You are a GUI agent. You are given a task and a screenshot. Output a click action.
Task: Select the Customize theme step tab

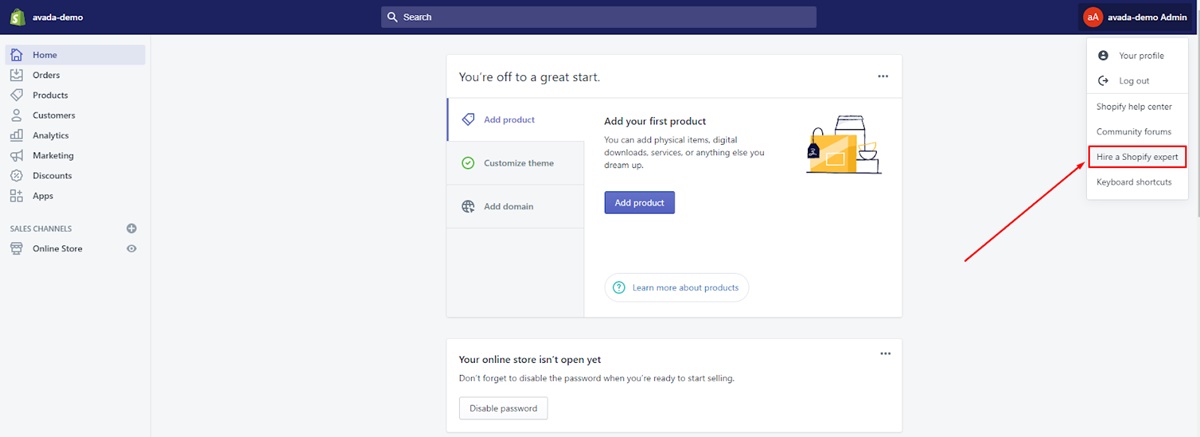click(x=515, y=163)
